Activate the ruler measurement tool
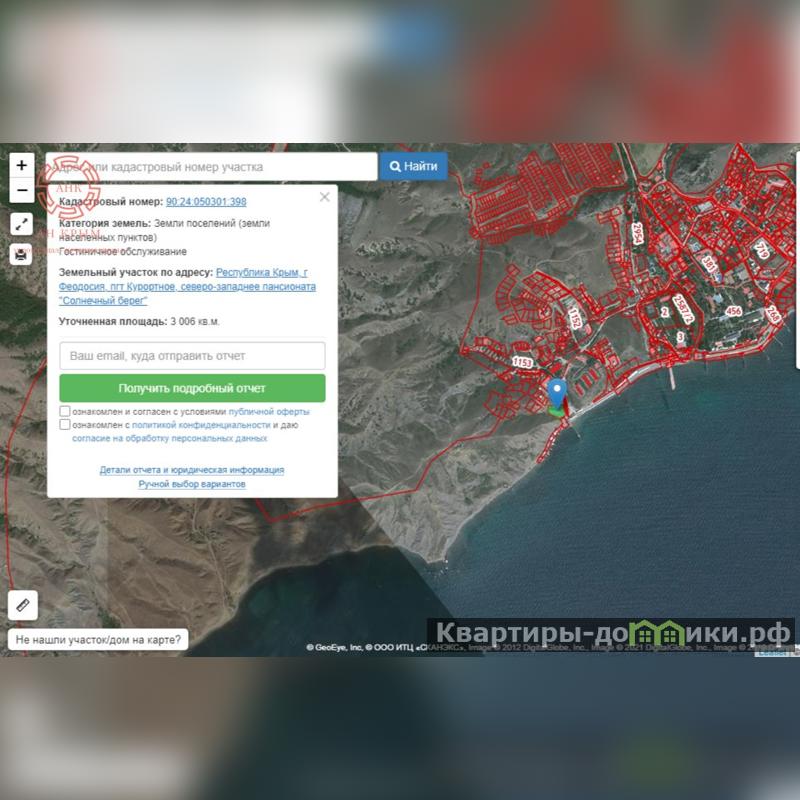Screen dimensions: 800x800 click(22, 605)
